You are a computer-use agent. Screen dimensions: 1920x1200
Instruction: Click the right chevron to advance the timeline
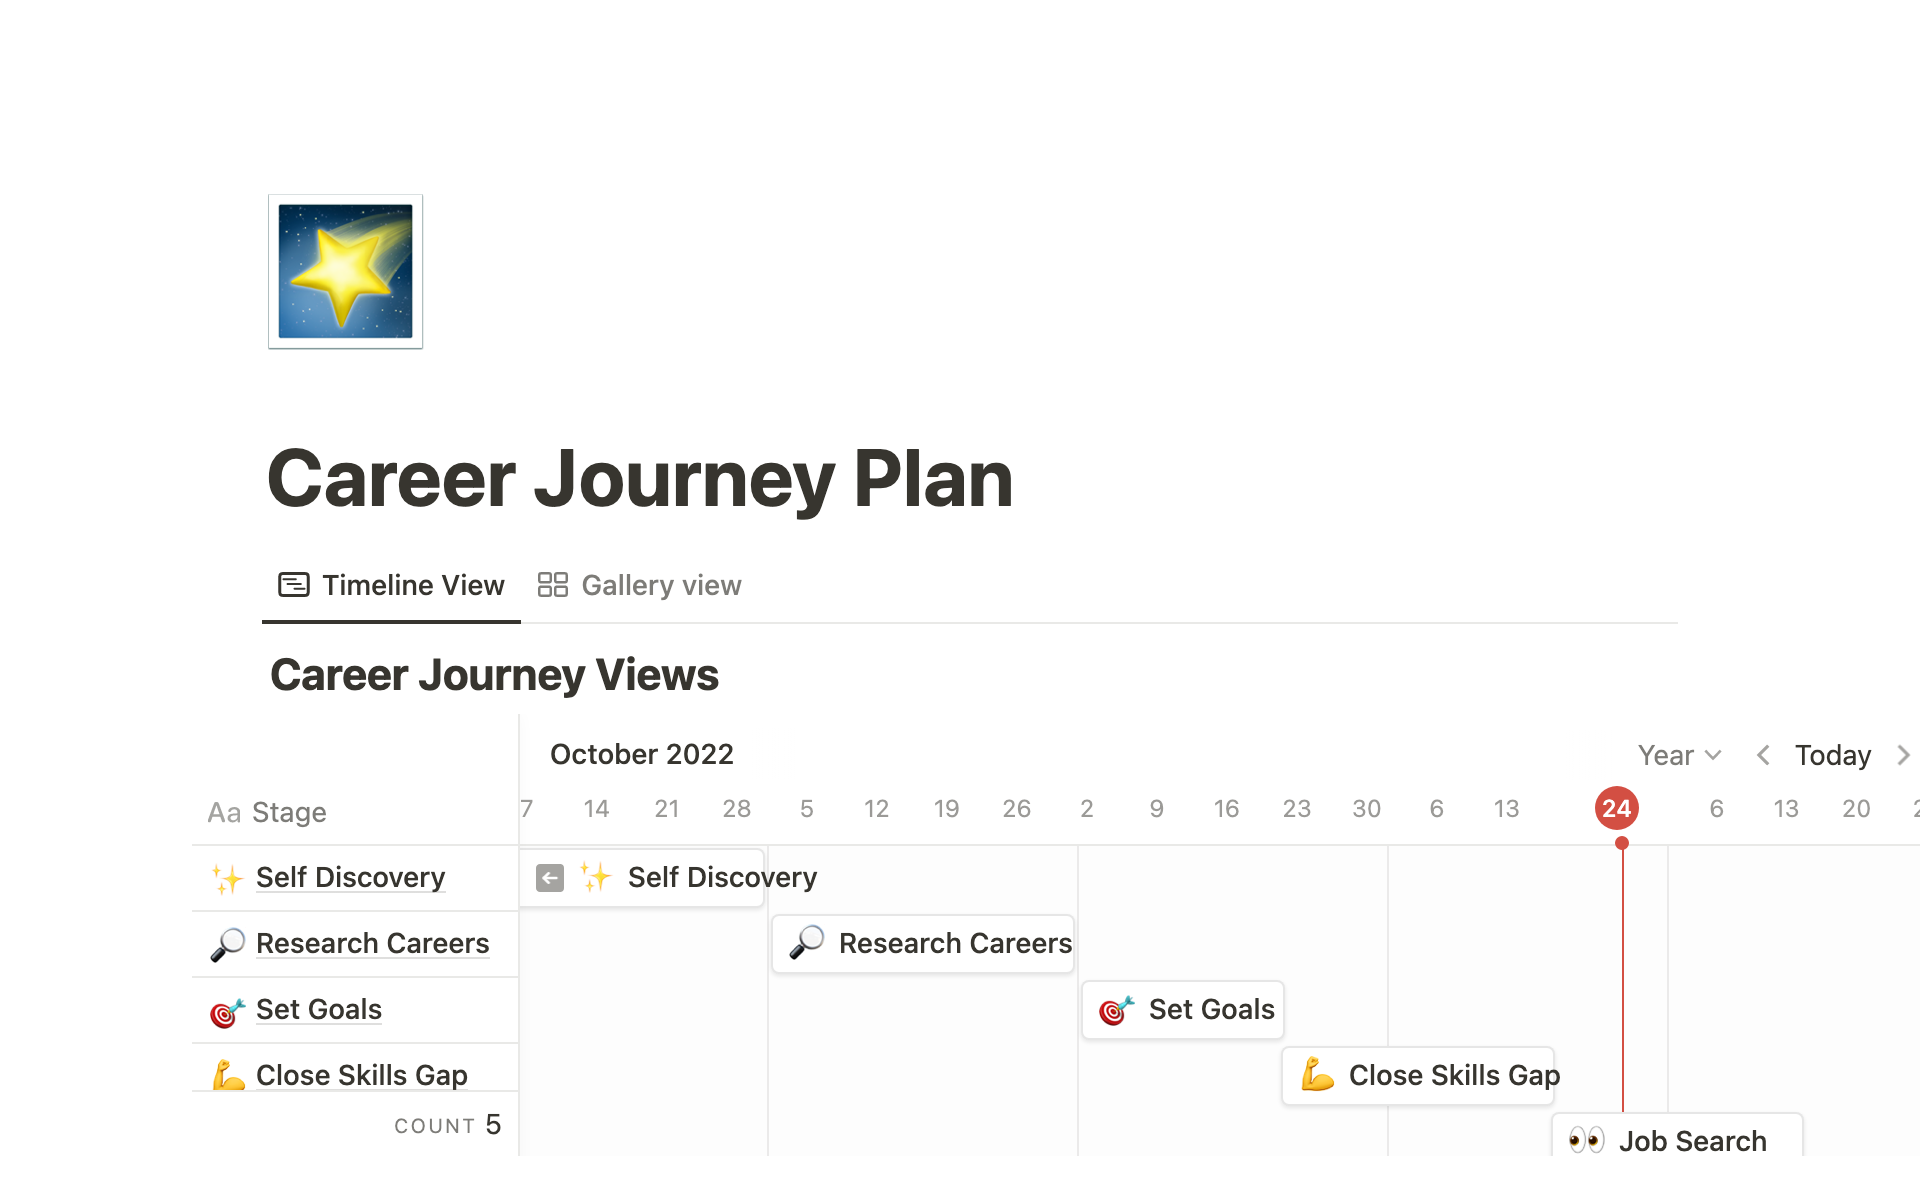tap(1903, 755)
